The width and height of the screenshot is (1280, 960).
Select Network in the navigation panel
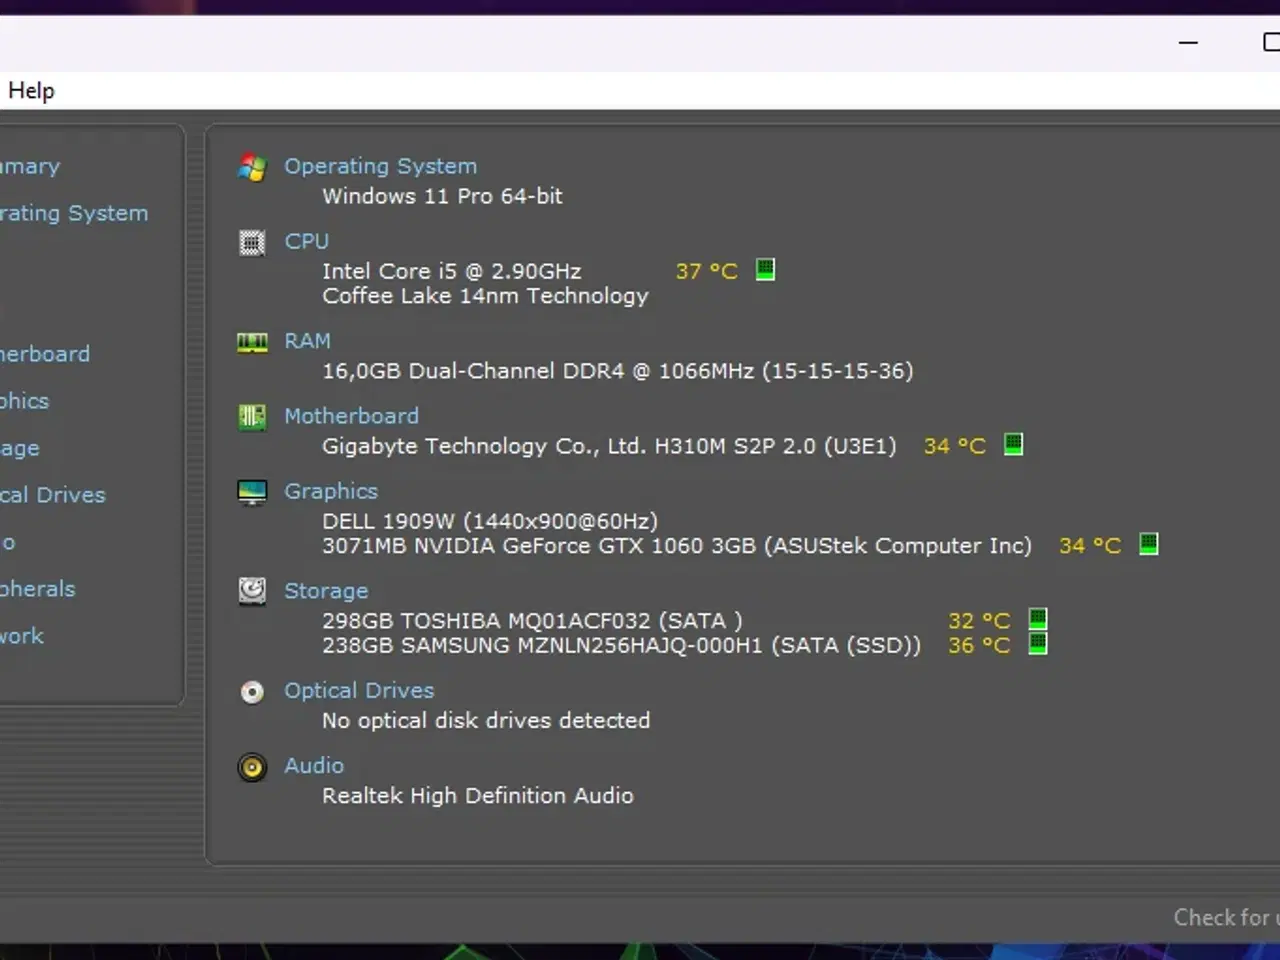click(21, 636)
